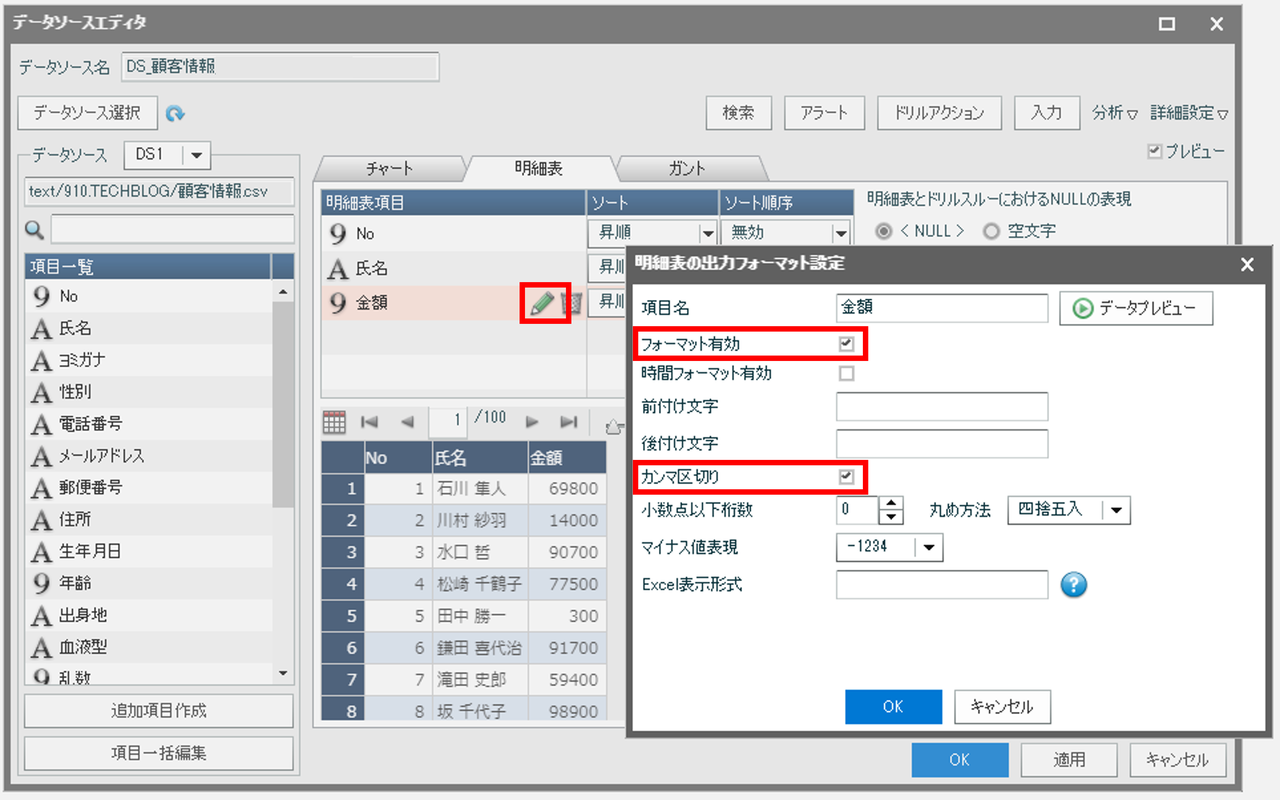Screen dimensions: 1280x800
Task: Click the blue refresh icon beside データソース選択
Action: pyautogui.click(x=176, y=114)
